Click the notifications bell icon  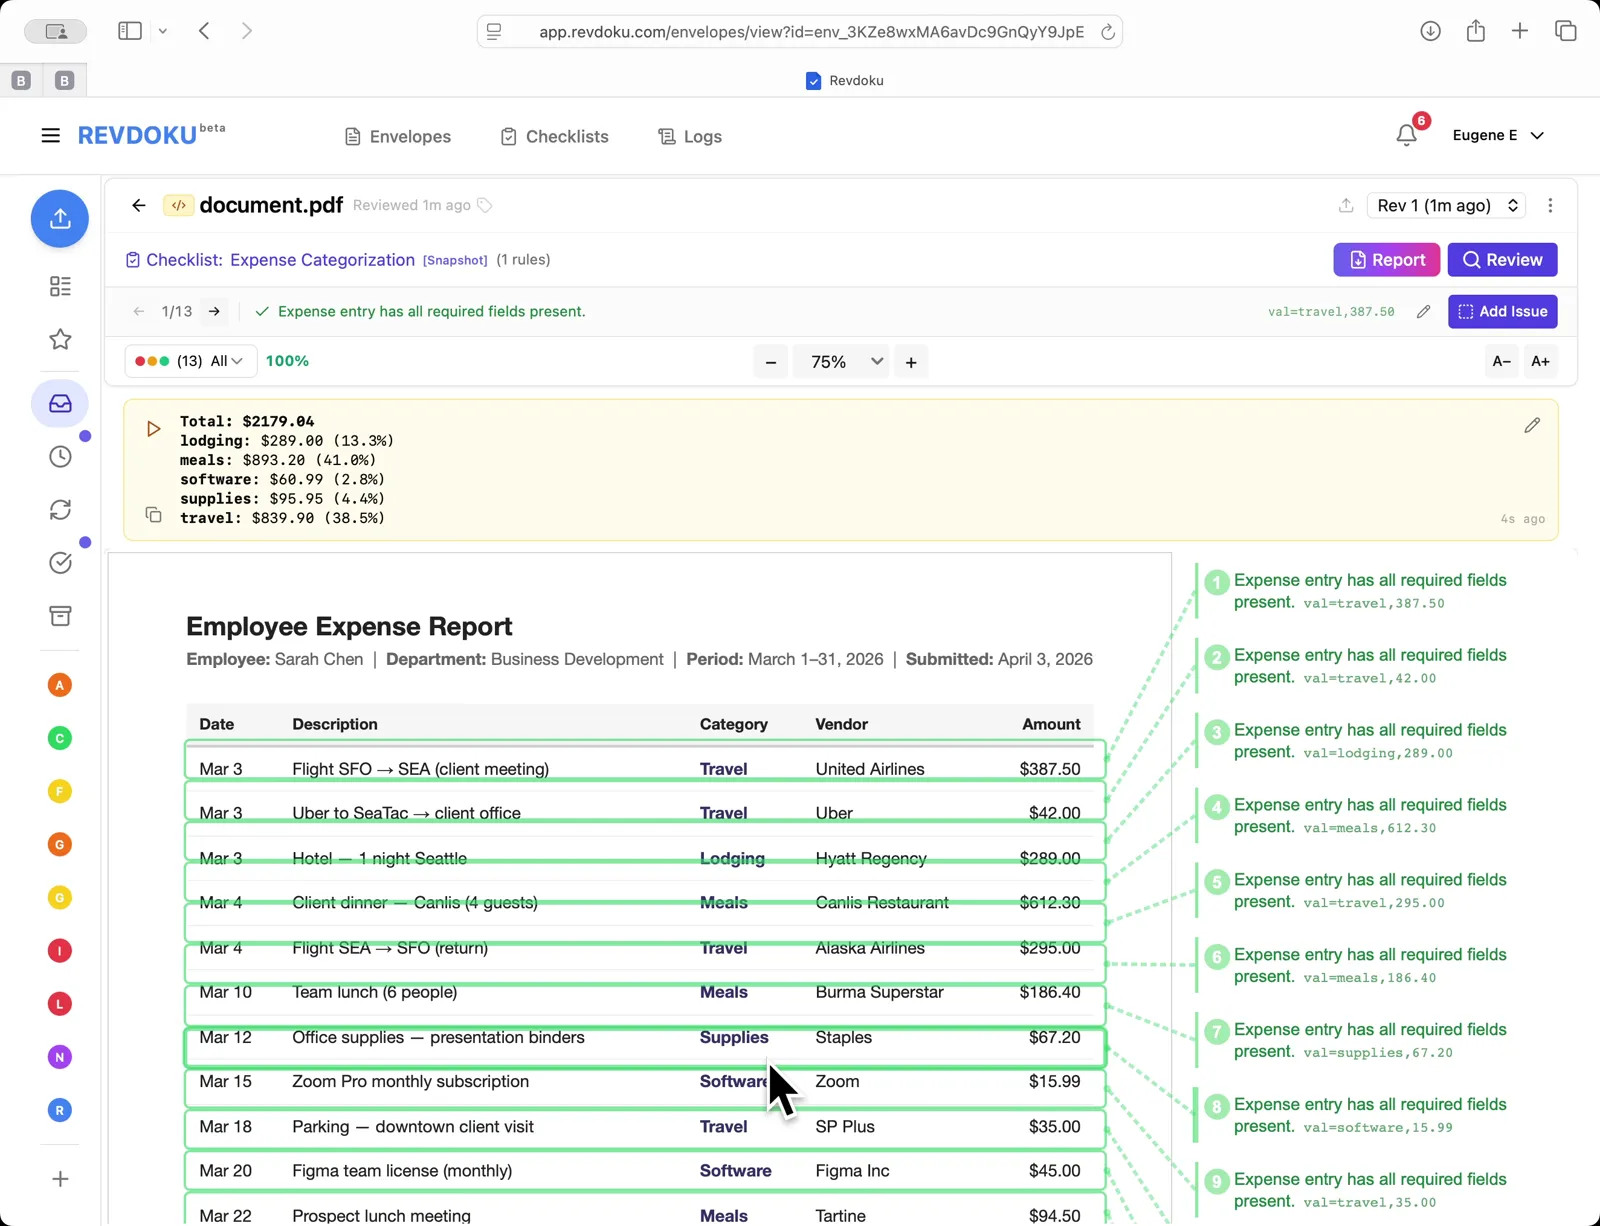[x=1406, y=135]
